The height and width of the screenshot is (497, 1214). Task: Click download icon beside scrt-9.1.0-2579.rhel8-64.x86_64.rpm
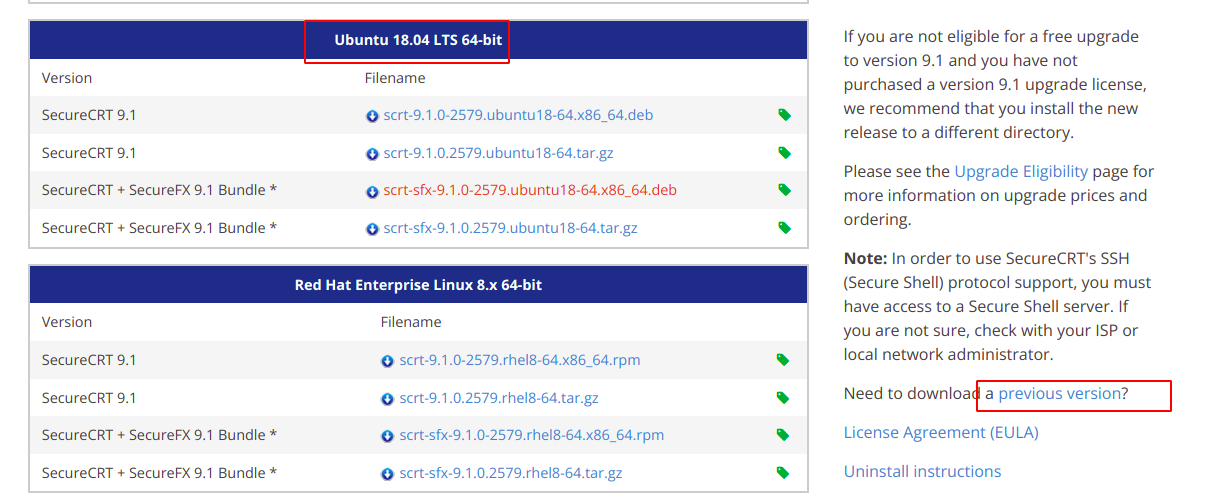pyautogui.click(x=387, y=361)
